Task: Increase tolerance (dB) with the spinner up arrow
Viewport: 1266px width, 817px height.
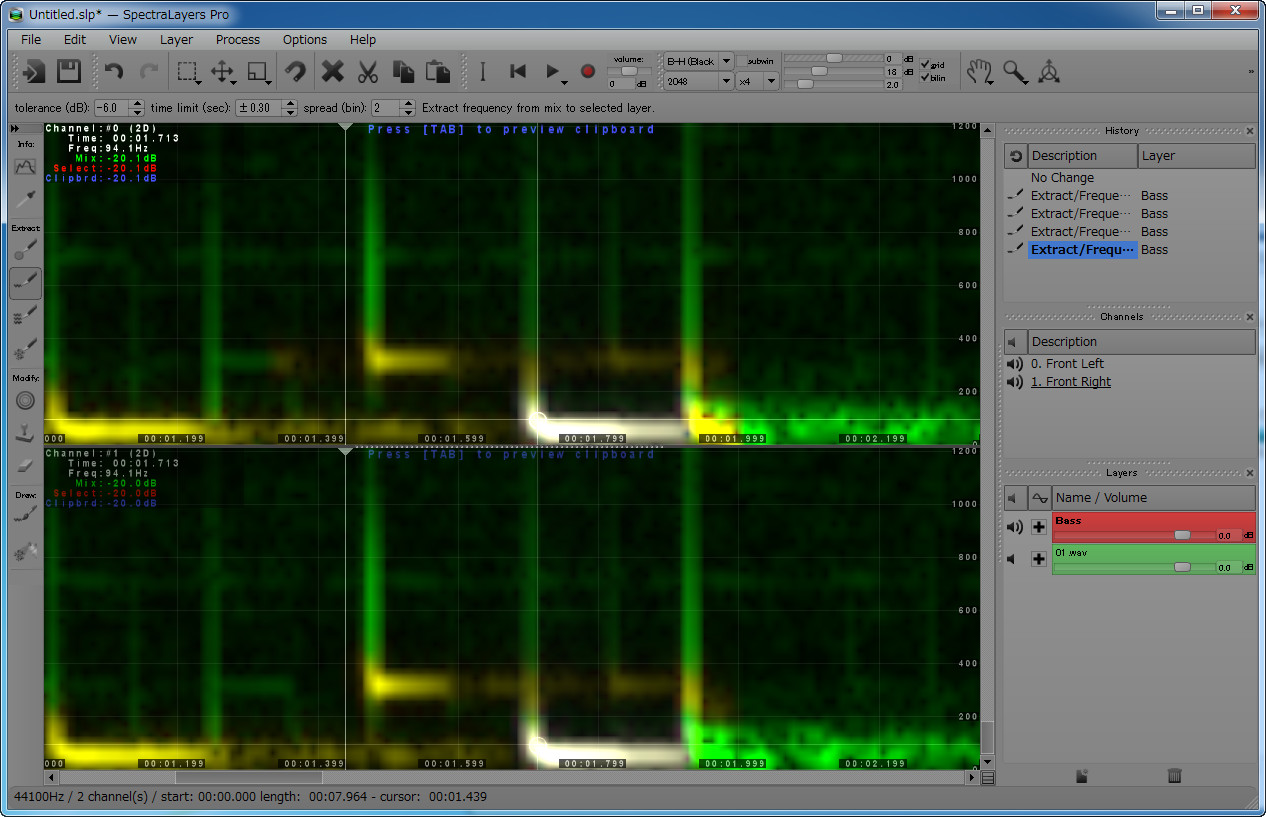Action: coord(137,103)
